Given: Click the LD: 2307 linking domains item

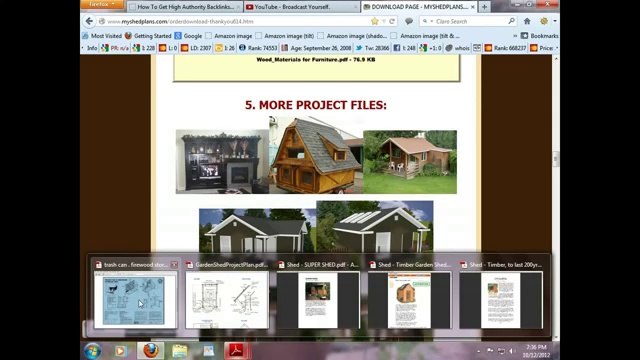Looking at the screenshot, I should point(196,48).
